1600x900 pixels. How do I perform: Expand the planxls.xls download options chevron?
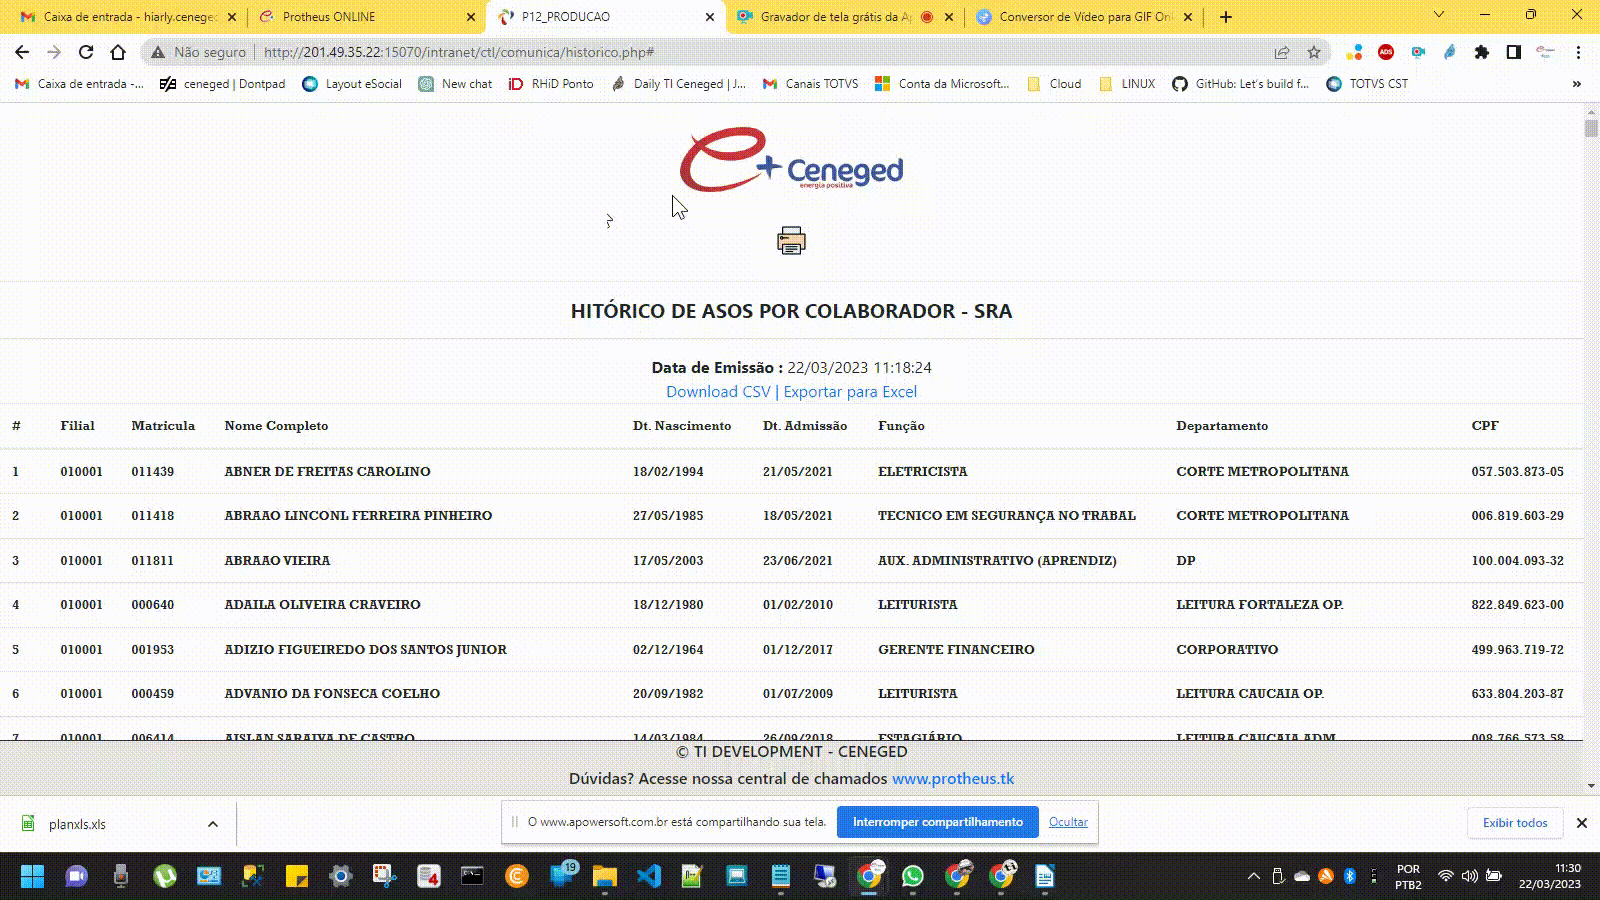(213, 824)
